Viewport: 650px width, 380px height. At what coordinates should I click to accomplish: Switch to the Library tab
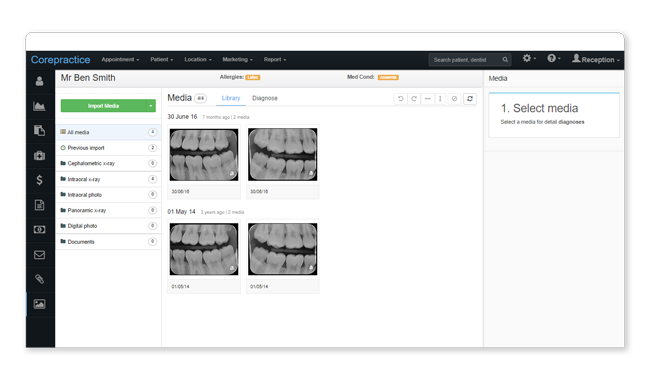click(231, 98)
